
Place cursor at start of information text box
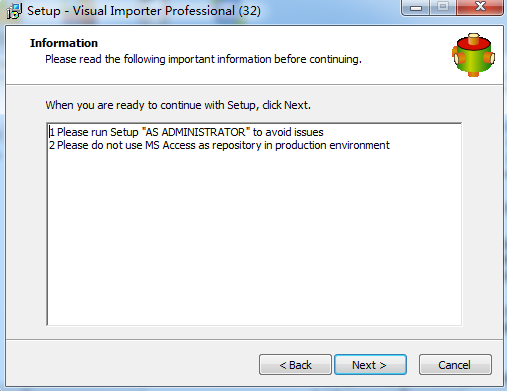[50, 132]
